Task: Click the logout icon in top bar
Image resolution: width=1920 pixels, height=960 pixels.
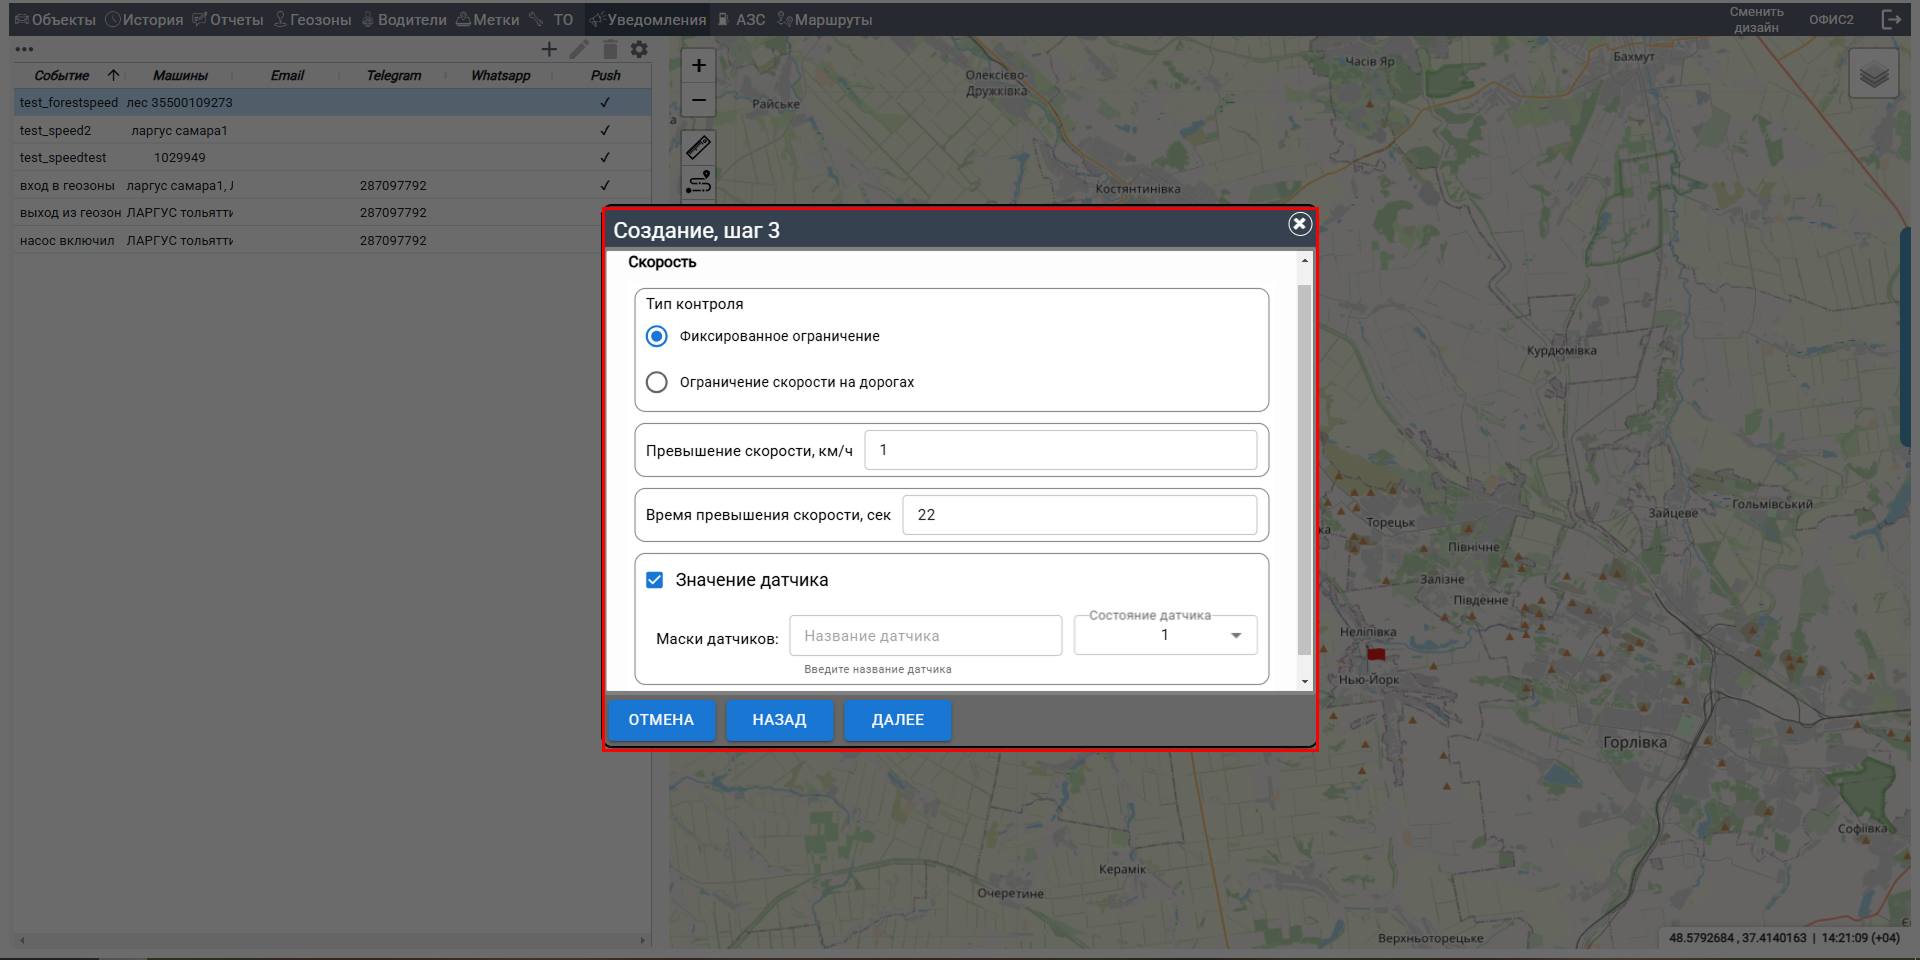Action: pyautogui.click(x=1891, y=19)
